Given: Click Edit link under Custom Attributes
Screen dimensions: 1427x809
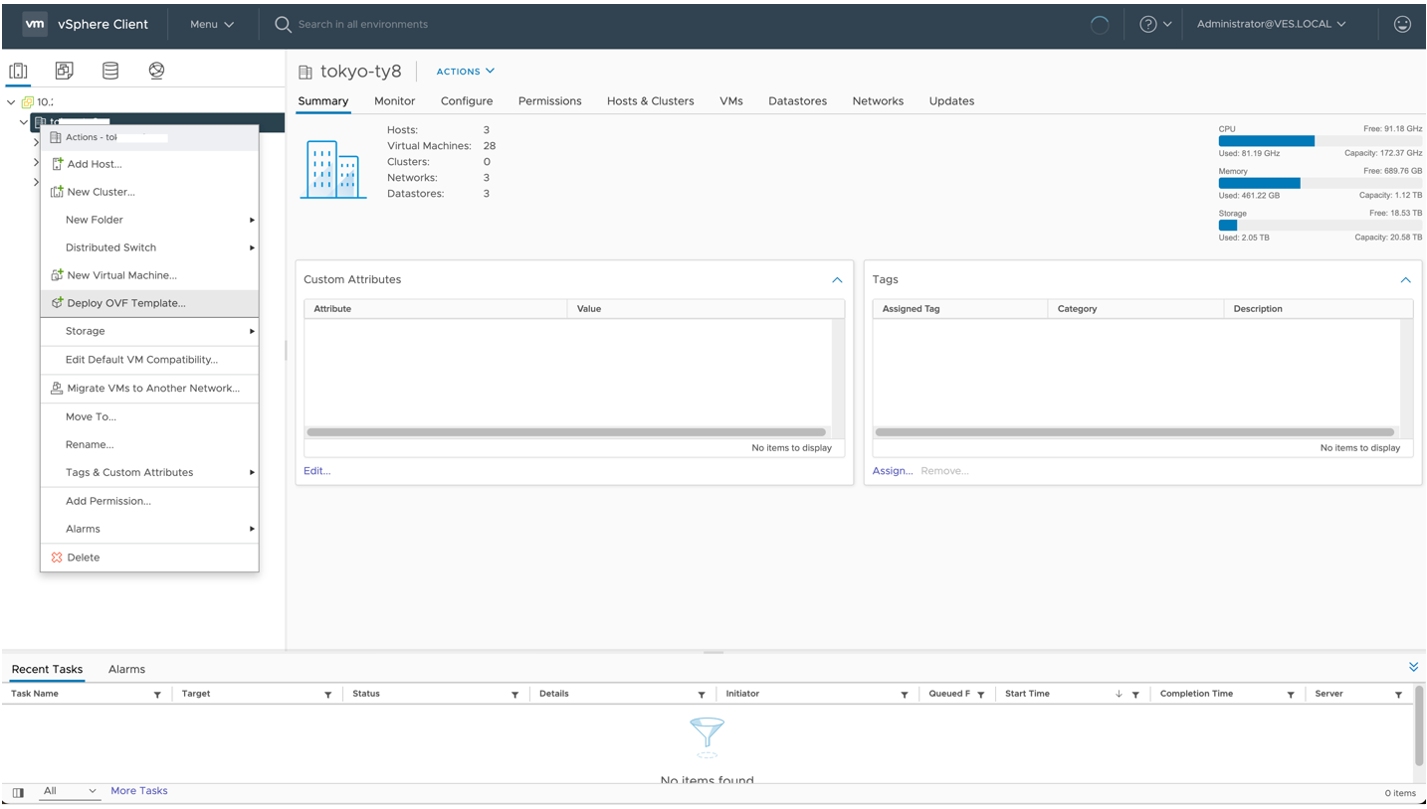Looking at the screenshot, I should coord(316,470).
